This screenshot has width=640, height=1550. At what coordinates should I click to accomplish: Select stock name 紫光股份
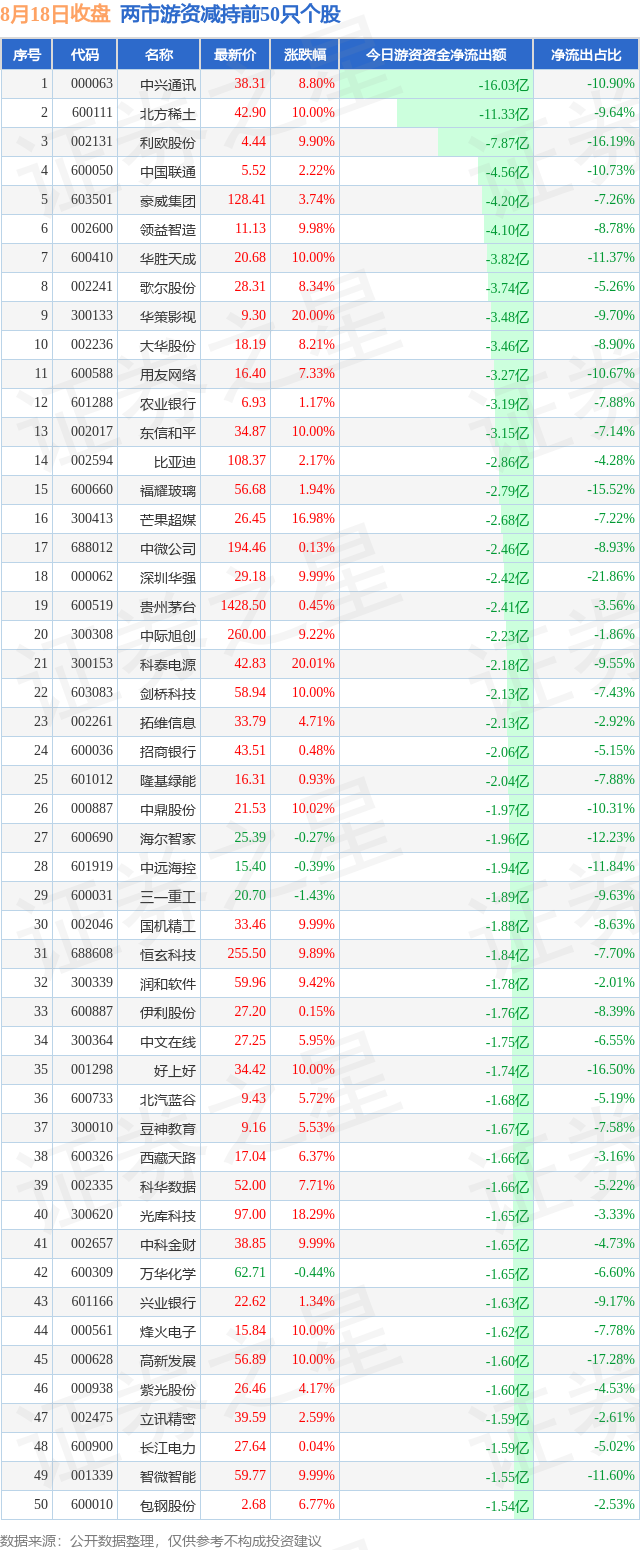168,1390
